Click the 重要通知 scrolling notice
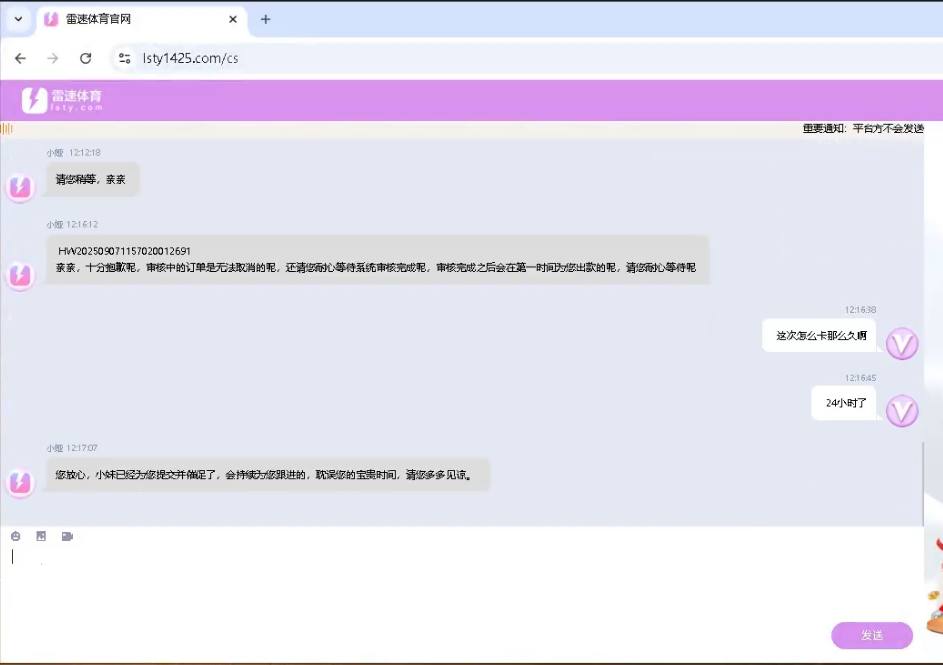Viewport: 943px width, 665px height. pos(862,129)
